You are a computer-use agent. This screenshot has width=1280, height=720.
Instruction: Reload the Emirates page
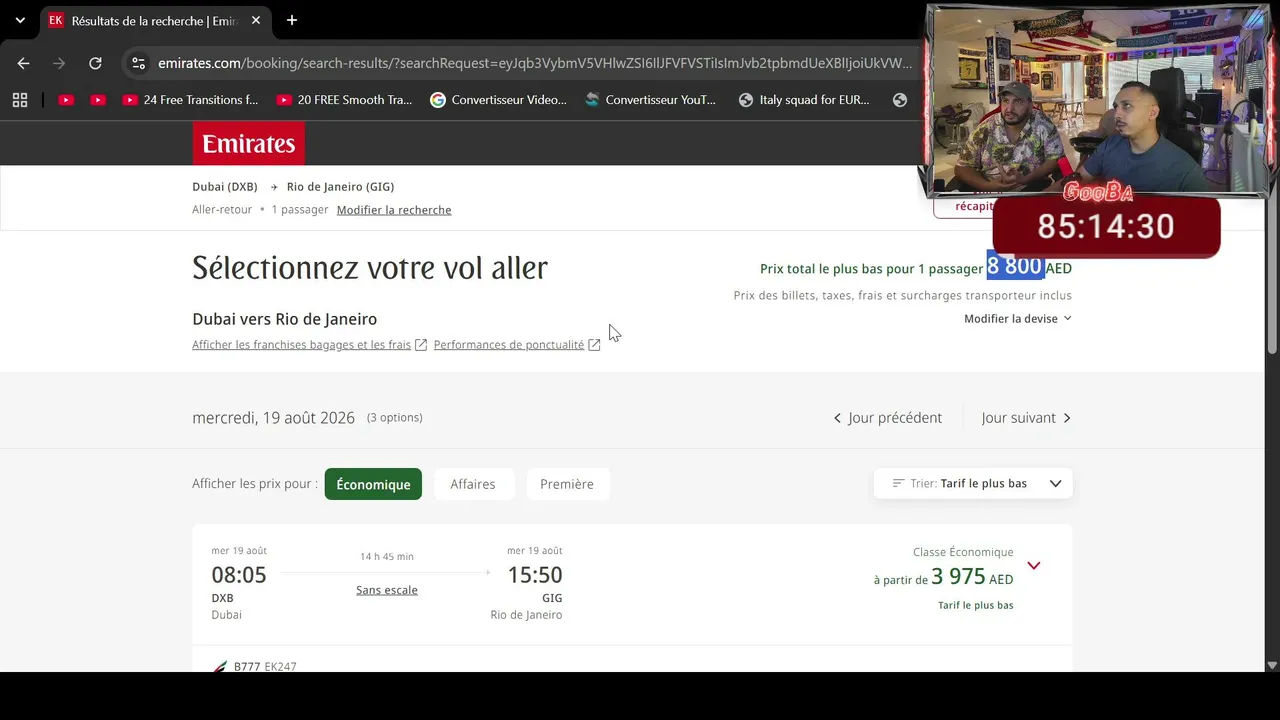[x=95, y=63]
